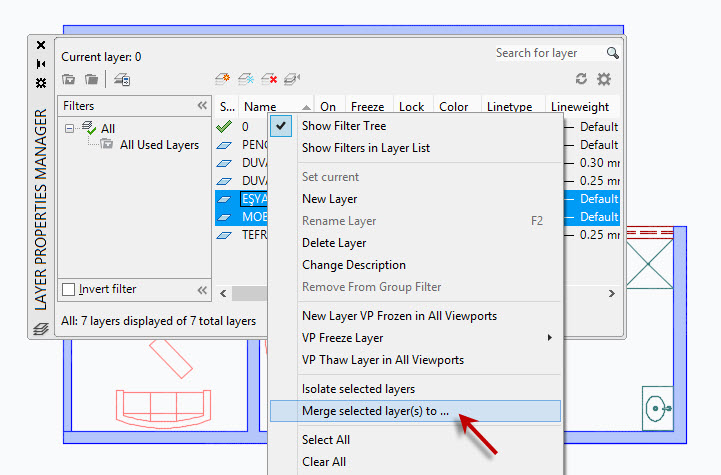Click status icon of TEFR layer row

pos(224,235)
